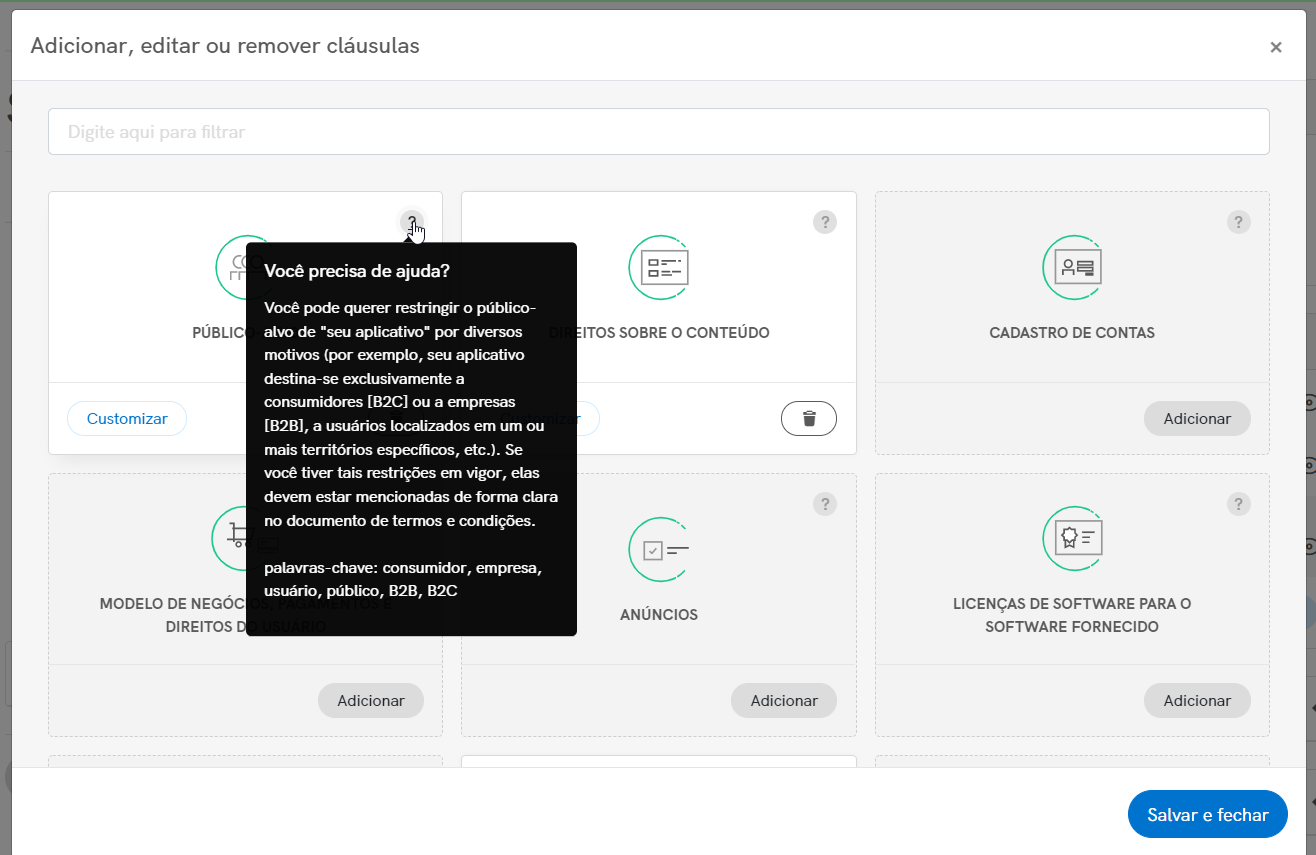The width and height of the screenshot is (1316, 855).
Task: Click Salvar e fechar
Action: (x=1207, y=814)
